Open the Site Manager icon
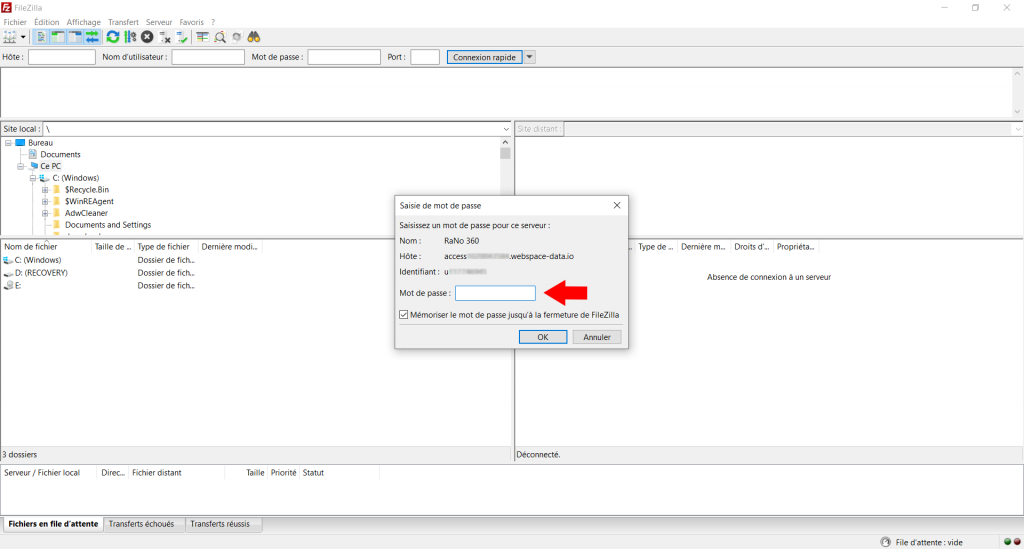The width and height of the screenshot is (1024, 549). tap(11, 37)
